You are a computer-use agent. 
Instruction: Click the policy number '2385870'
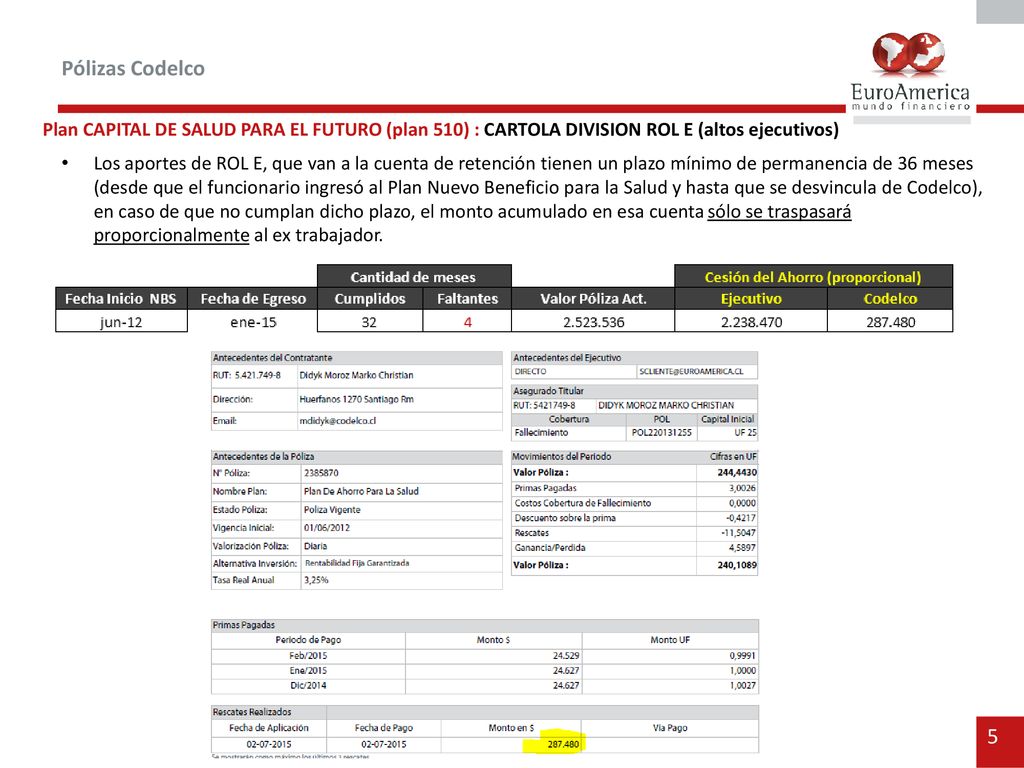click(x=321, y=473)
